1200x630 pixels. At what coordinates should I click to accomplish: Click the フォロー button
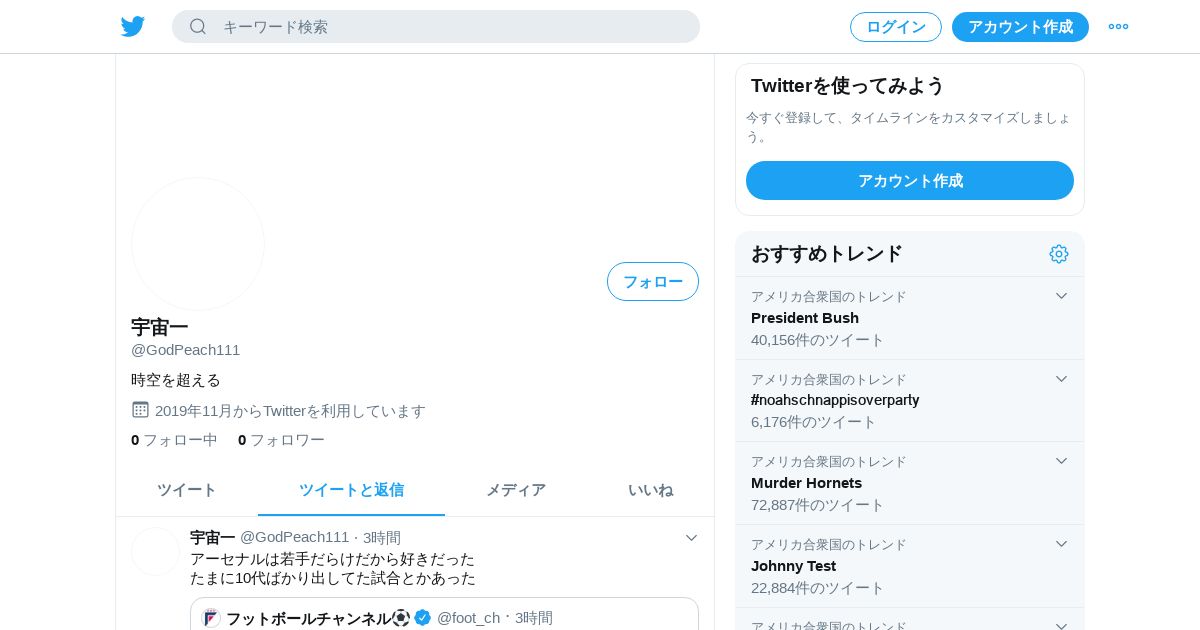[653, 282]
